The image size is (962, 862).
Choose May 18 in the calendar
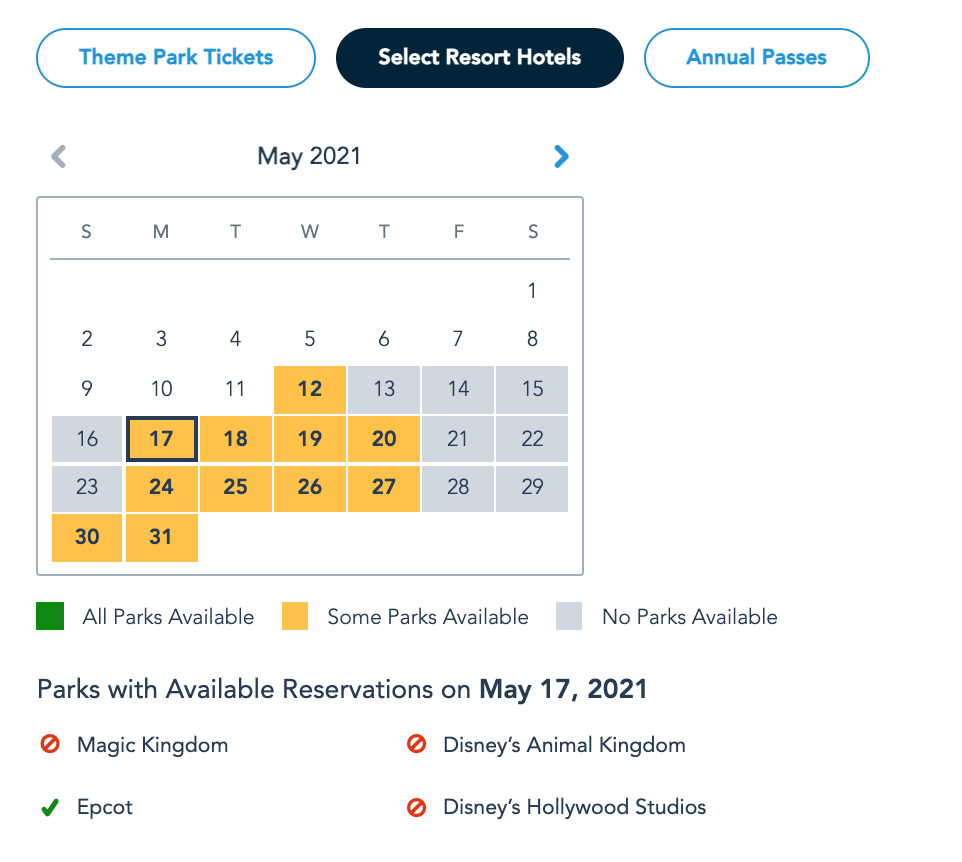click(236, 439)
